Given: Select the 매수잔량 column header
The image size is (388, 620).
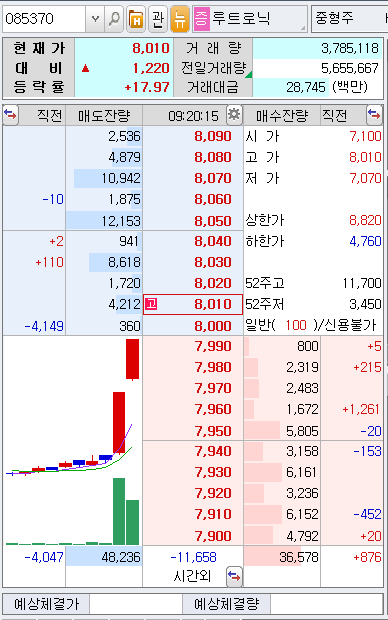Looking at the screenshot, I should pos(282,115).
